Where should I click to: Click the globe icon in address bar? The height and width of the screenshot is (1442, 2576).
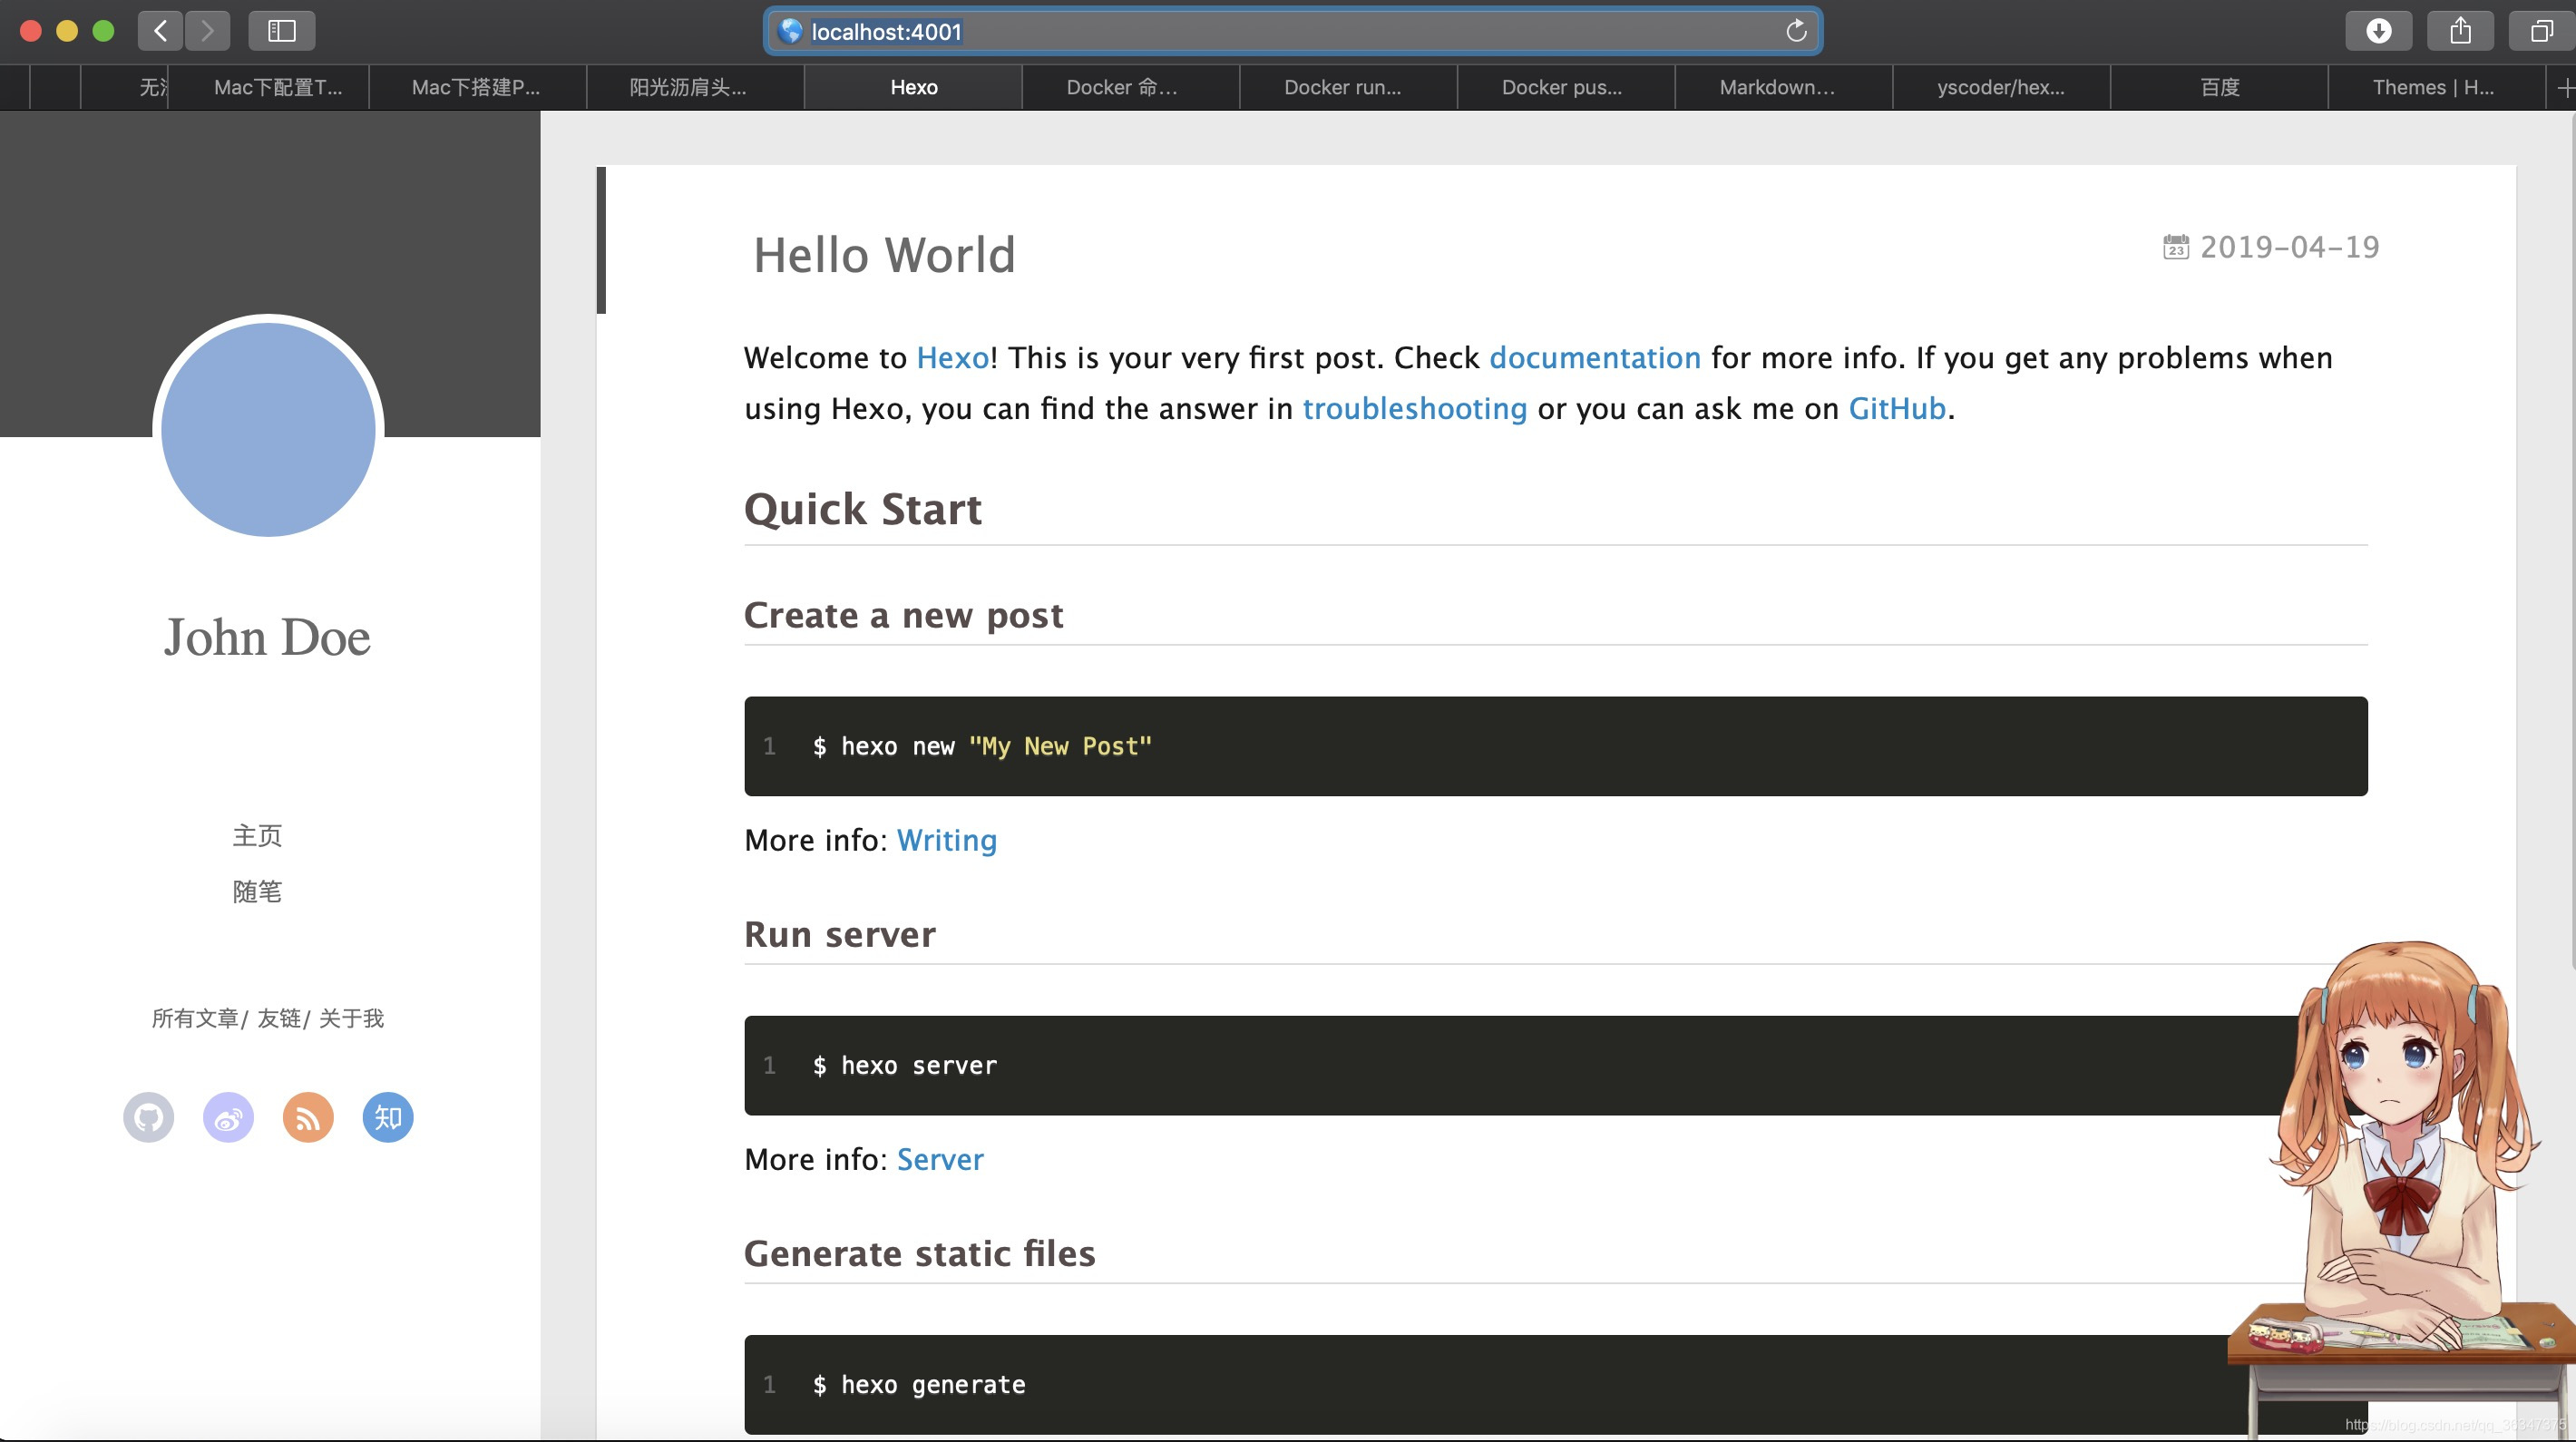[790, 31]
